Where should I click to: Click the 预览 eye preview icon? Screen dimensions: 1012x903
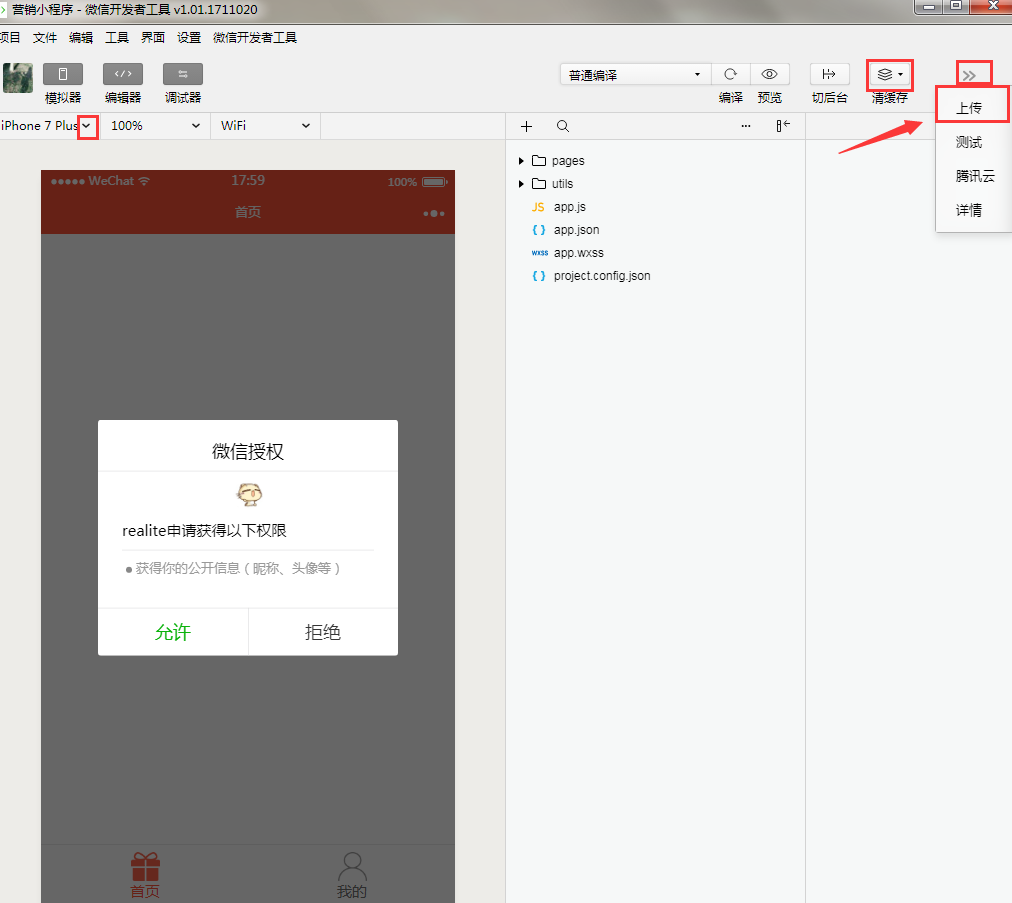click(x=769, y=74)
